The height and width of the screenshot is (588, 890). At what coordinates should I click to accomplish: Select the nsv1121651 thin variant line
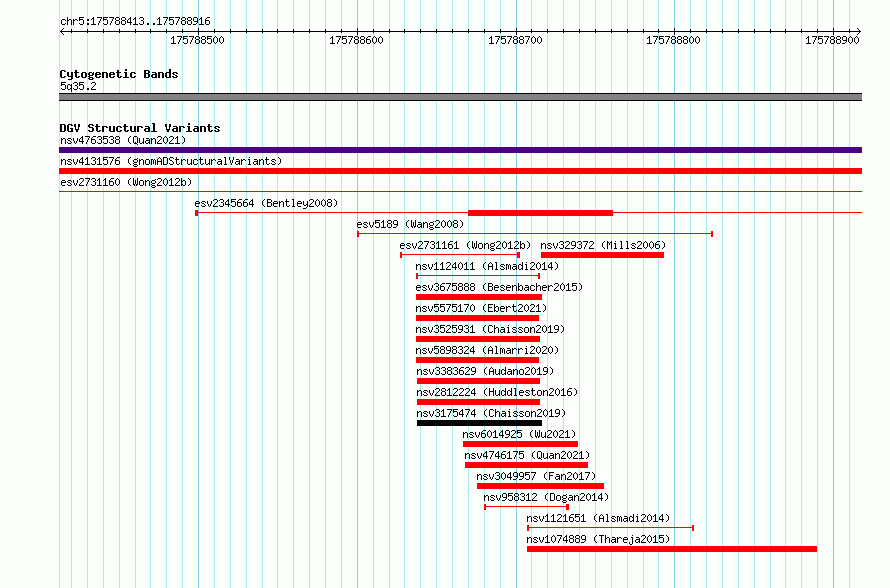[x=611, y=528]
